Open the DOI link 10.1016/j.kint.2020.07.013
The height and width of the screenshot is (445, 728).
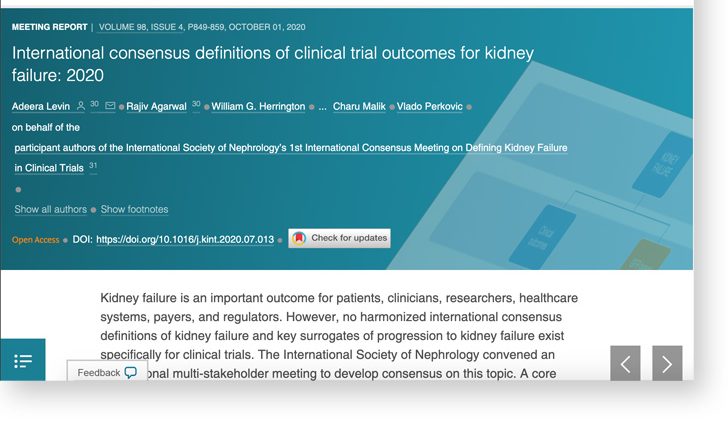pyautogui.click(x=184, y=240)
